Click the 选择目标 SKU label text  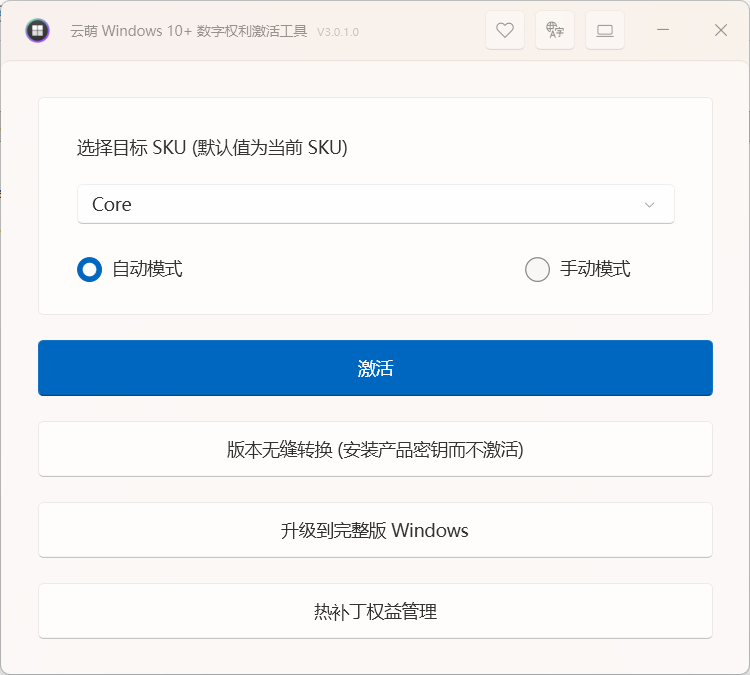[212, 148]
